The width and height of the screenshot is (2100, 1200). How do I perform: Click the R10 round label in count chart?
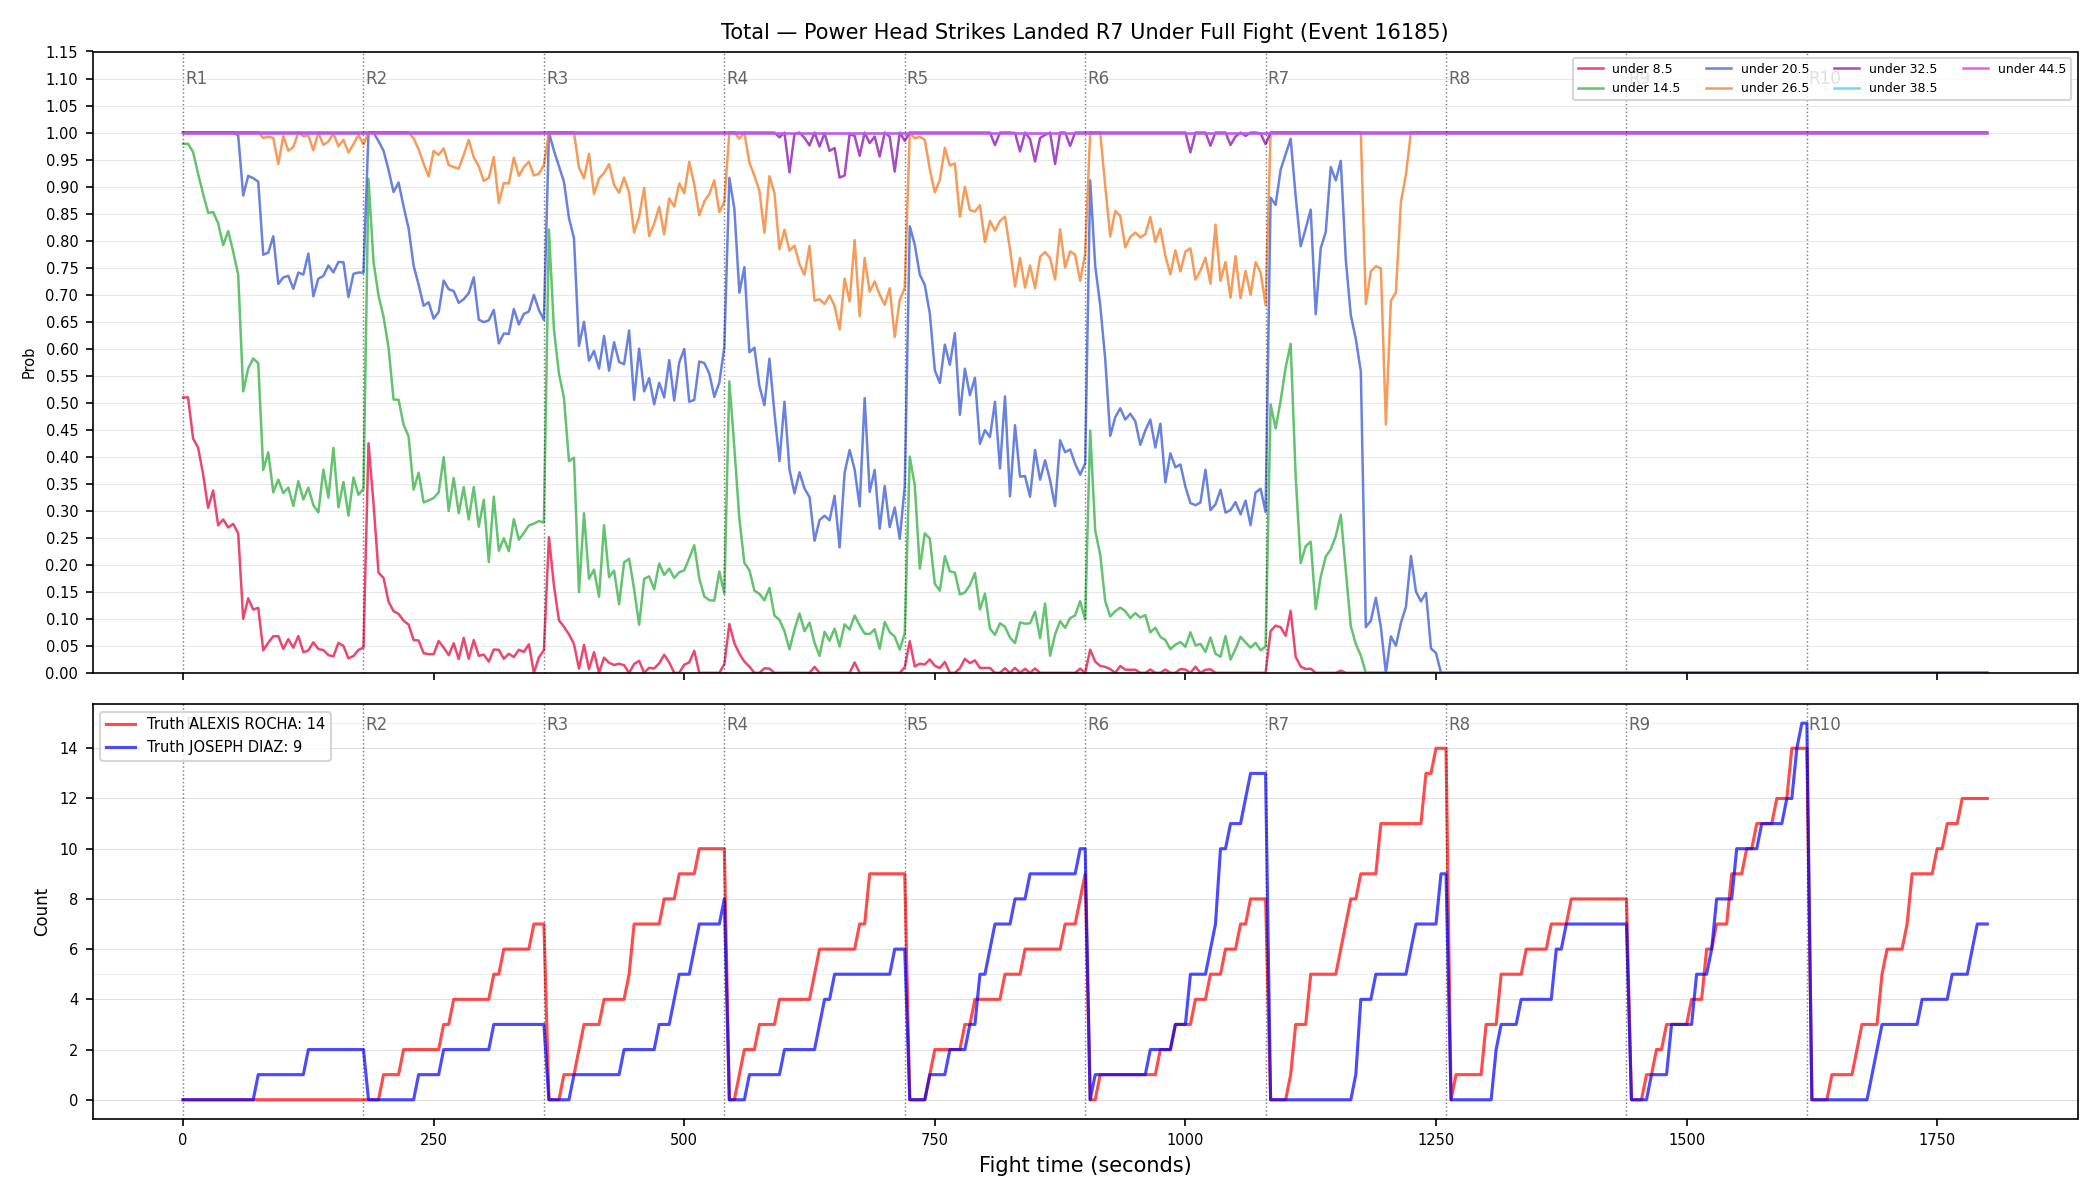(x=1824, y=724)
